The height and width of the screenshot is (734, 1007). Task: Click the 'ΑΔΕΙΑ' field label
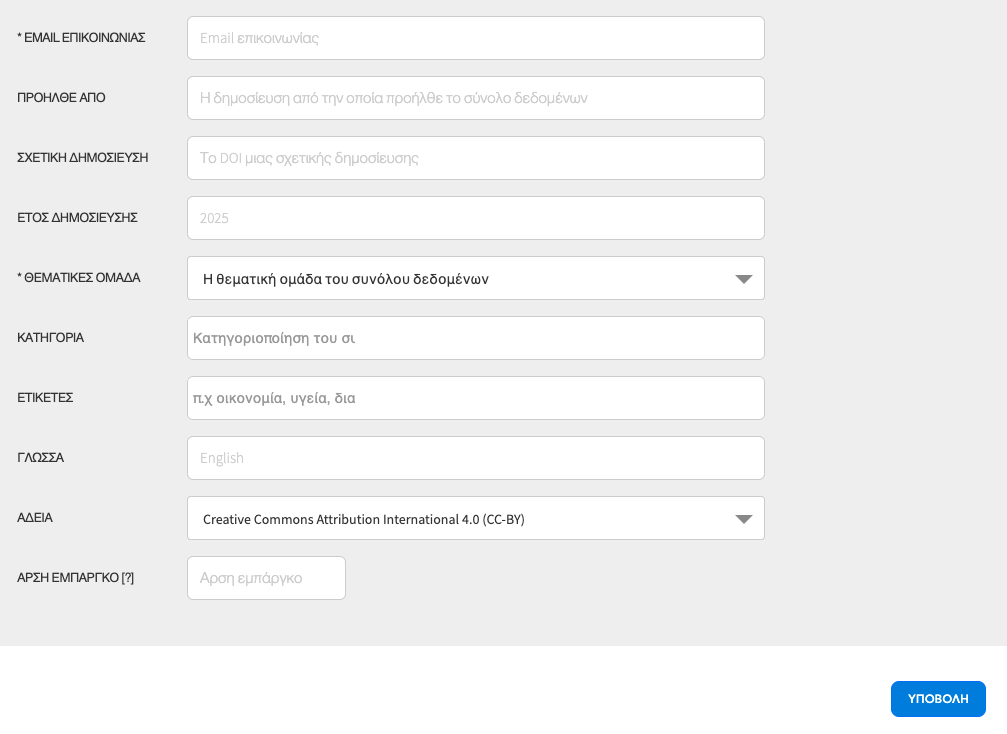tap(35, 518)
